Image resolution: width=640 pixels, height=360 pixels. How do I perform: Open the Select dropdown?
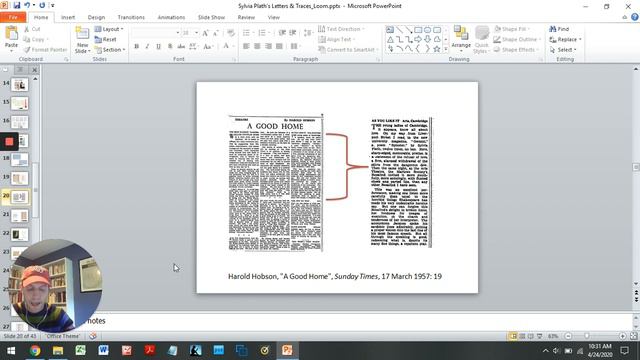pos(563,49)
